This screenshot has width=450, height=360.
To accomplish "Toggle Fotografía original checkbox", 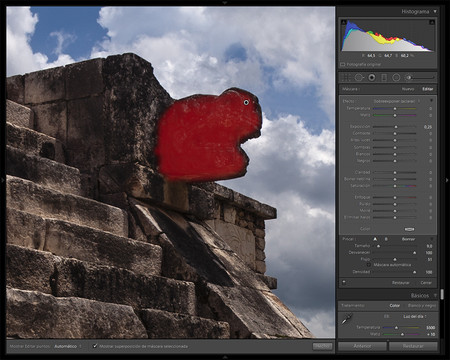I will (342, 64).
